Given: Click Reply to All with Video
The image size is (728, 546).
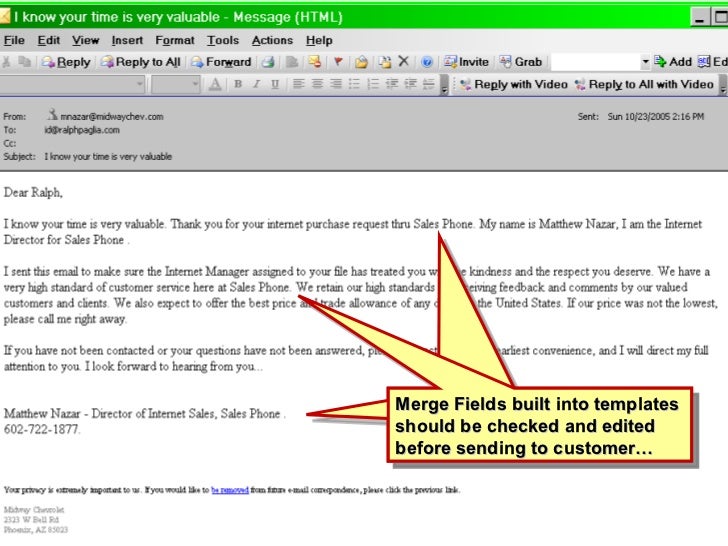Looking at the screenshot, I should (x=644, y=84).
